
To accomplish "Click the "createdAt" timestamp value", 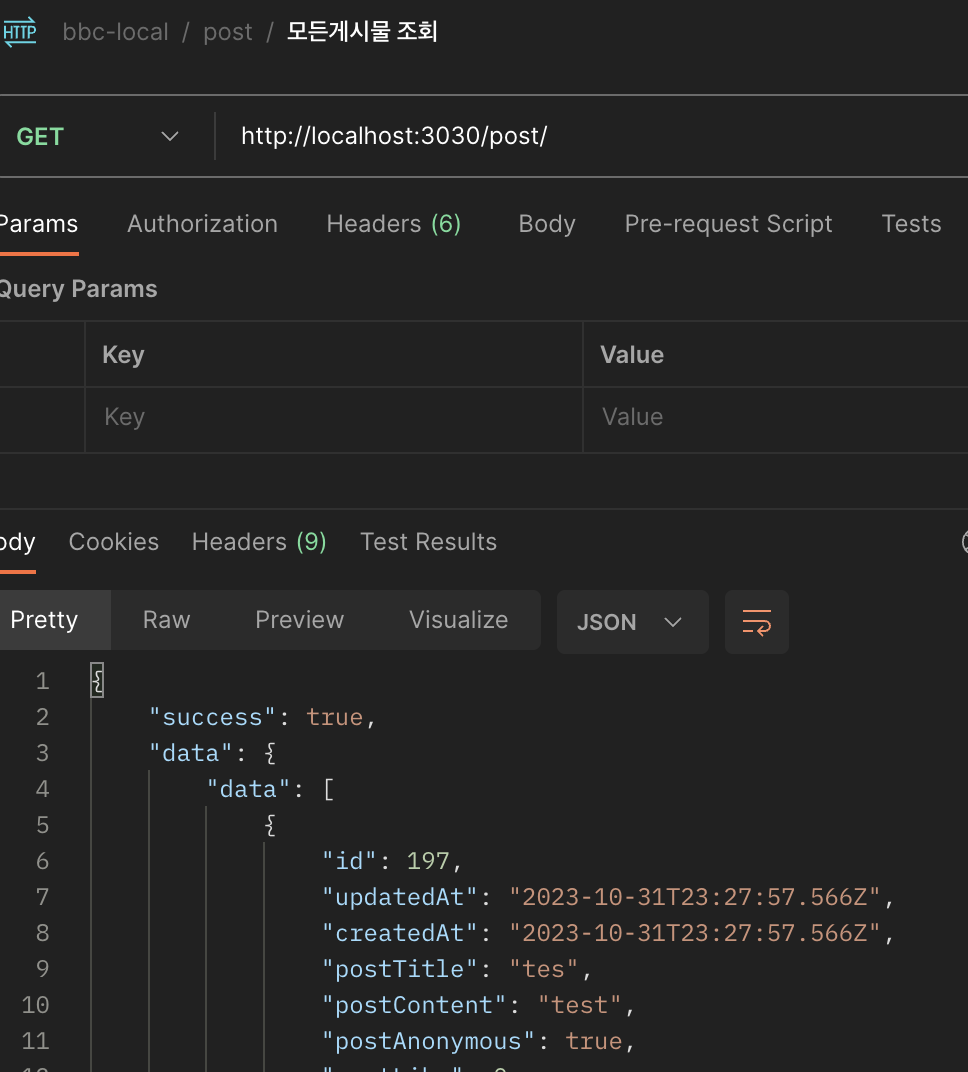I will tap(695, 933).
